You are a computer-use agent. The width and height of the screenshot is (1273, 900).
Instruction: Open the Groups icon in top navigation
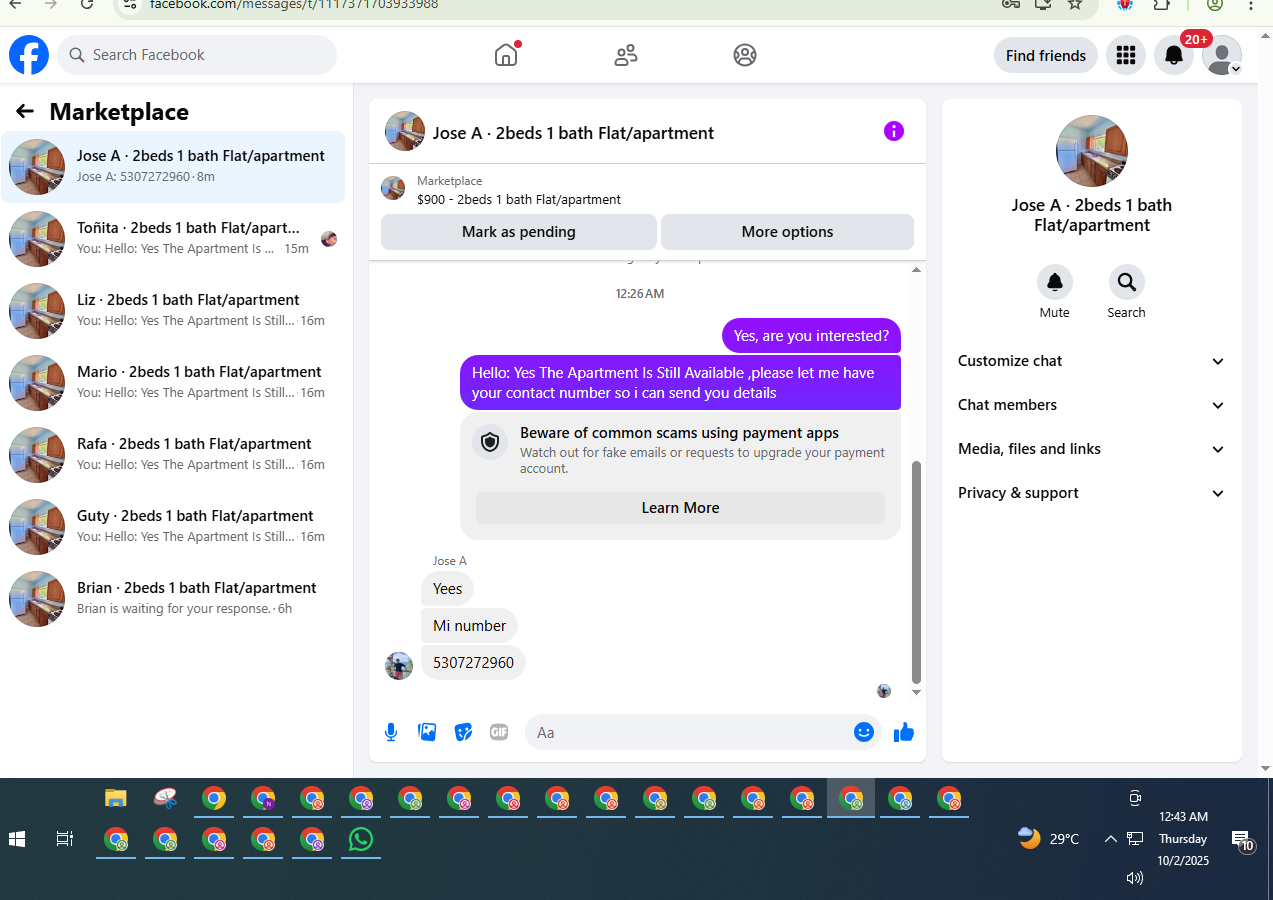point(745,55)
